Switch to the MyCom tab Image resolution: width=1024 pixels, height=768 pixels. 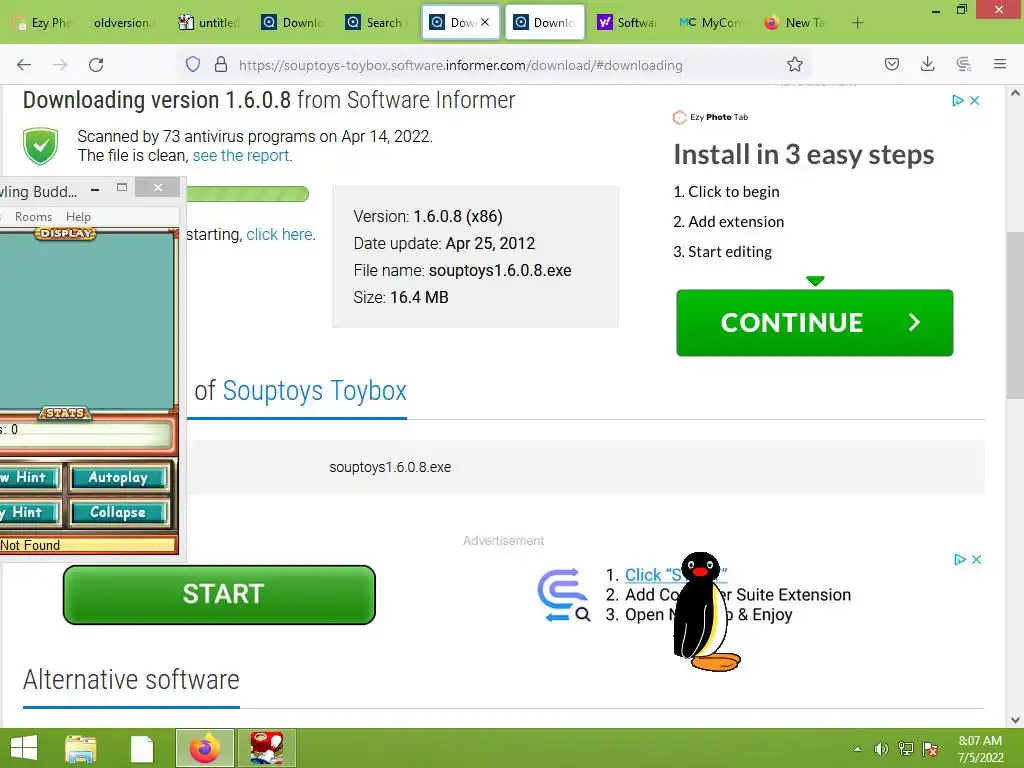711,23
